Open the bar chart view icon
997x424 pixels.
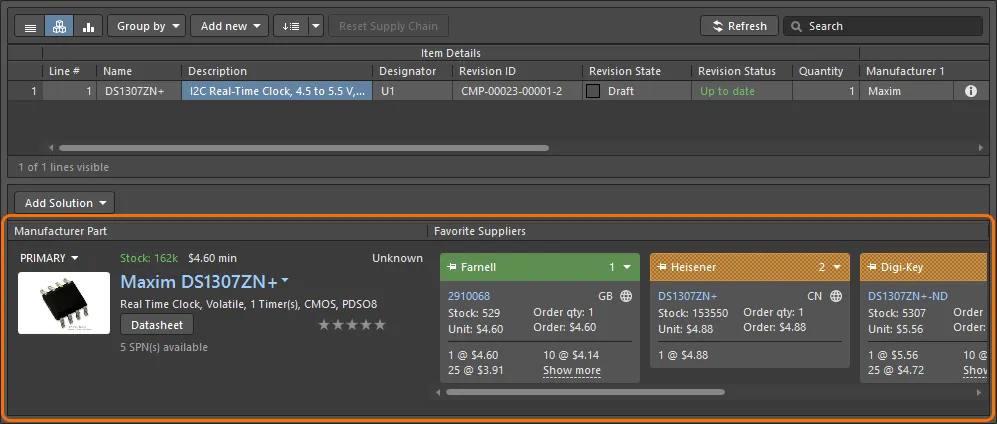click(x=88, y=26)
